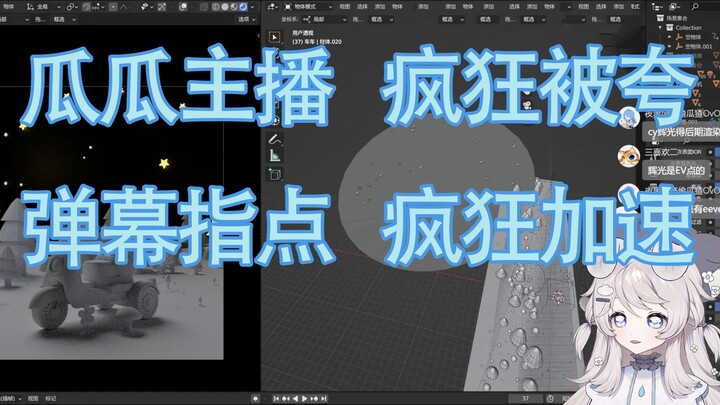This screenshot has width=720, height=405.
Task: Jump to previous keyframe
Action: (x=286, y=398)
